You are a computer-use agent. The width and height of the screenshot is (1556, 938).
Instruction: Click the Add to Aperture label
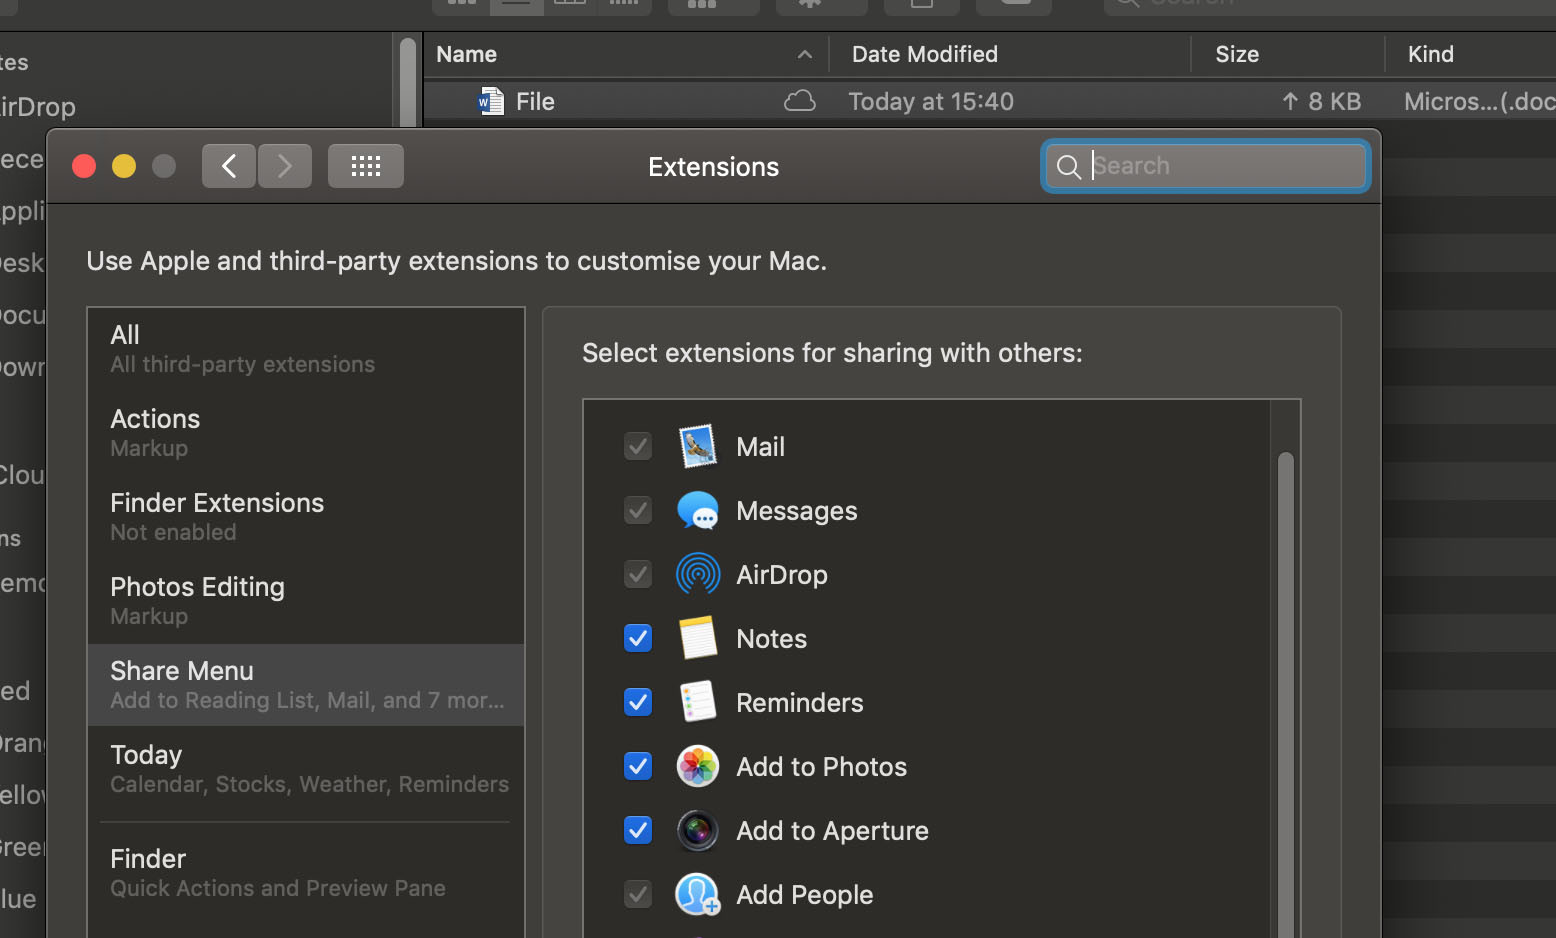click(x=832, y=831)
